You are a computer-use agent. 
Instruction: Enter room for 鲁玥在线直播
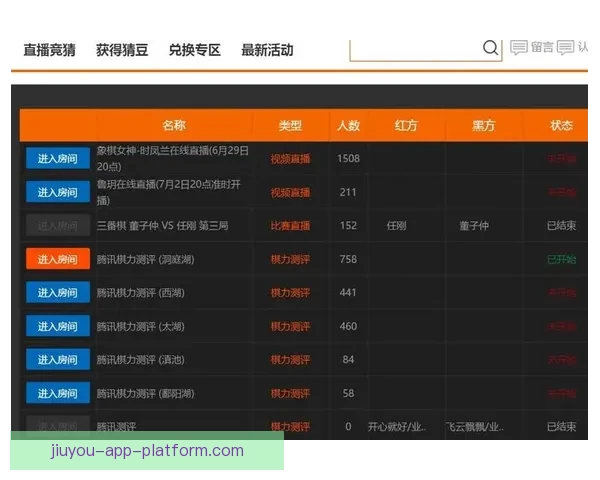[58, 192]
